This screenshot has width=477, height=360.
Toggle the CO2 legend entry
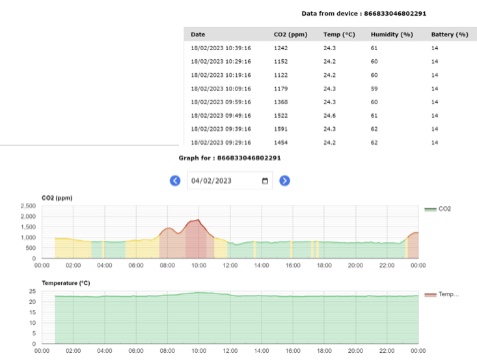[x=438, y=209]
